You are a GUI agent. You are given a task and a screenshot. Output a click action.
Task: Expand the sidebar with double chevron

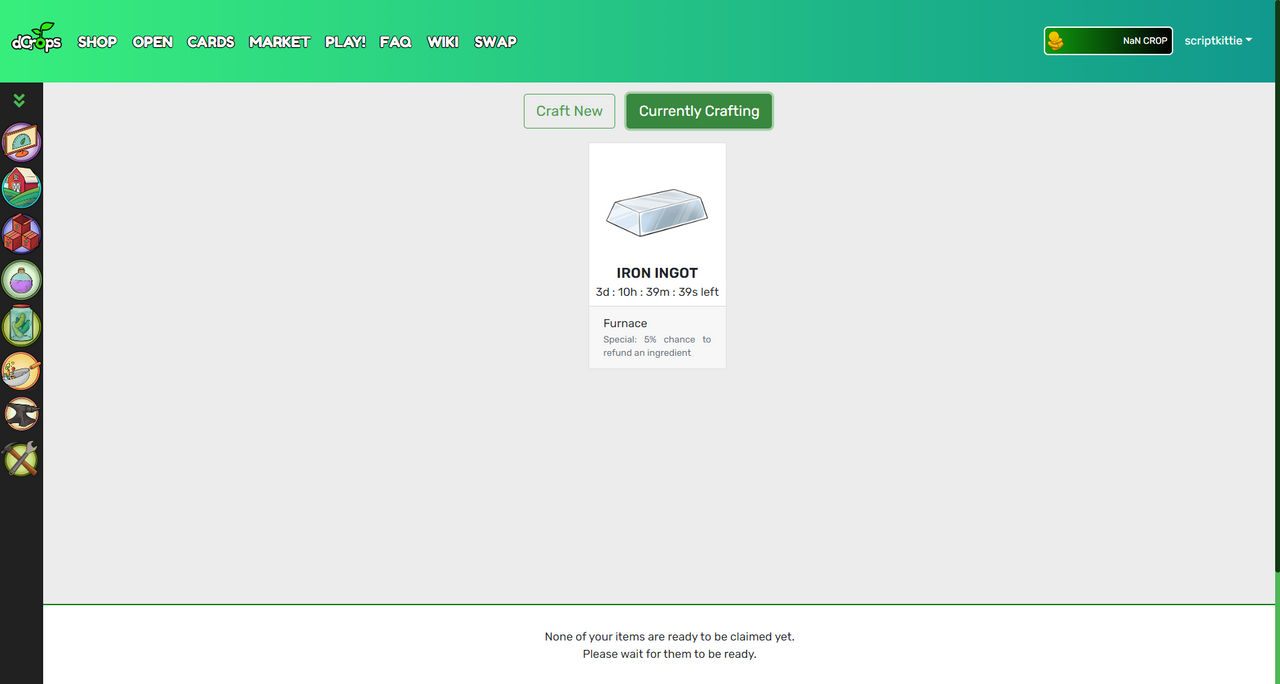(x=20, y=100)
